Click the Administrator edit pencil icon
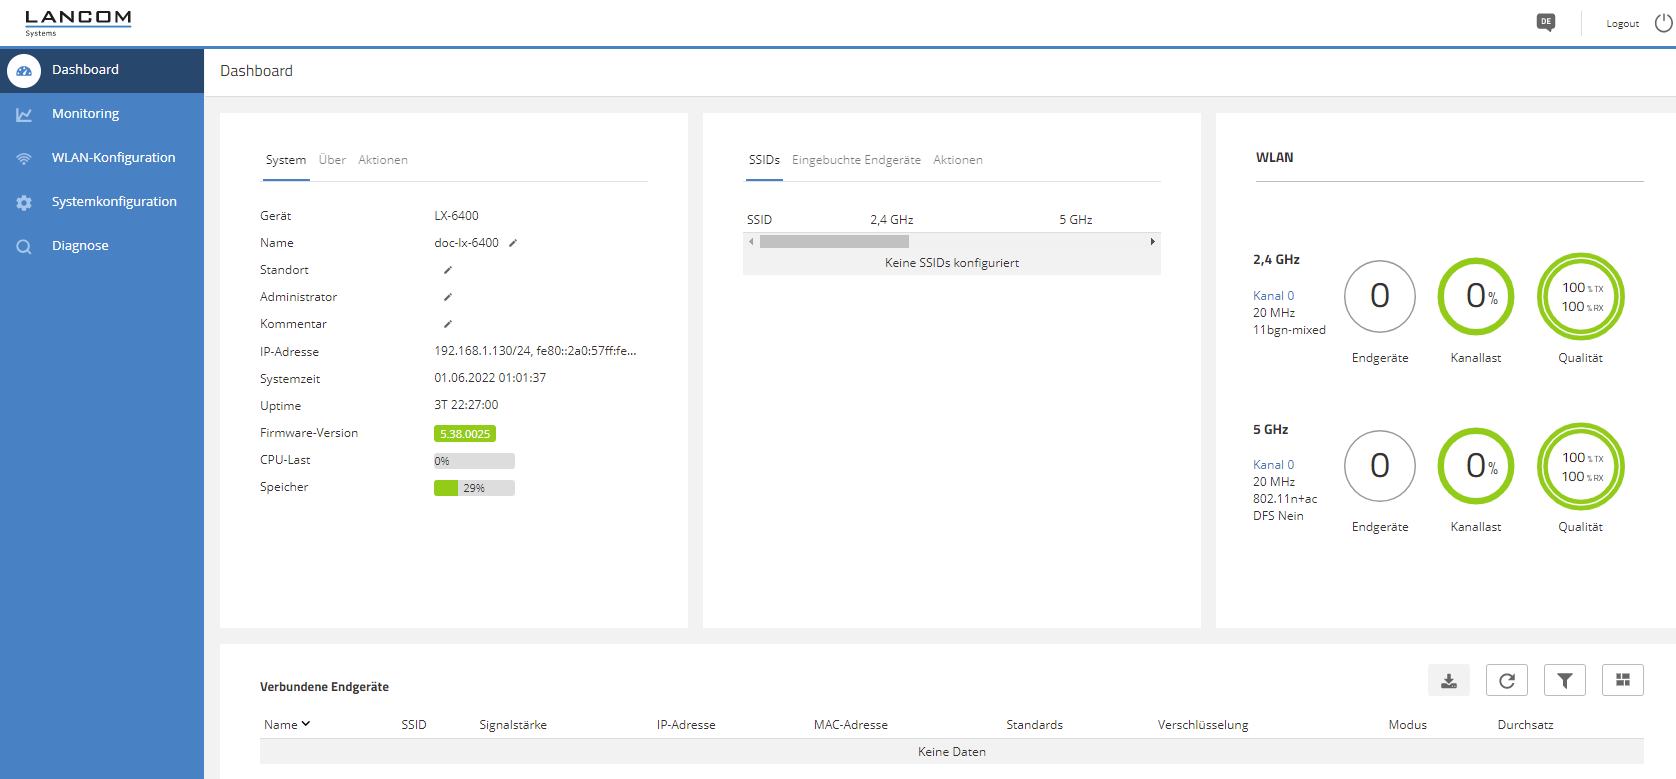 coord(448,297)
